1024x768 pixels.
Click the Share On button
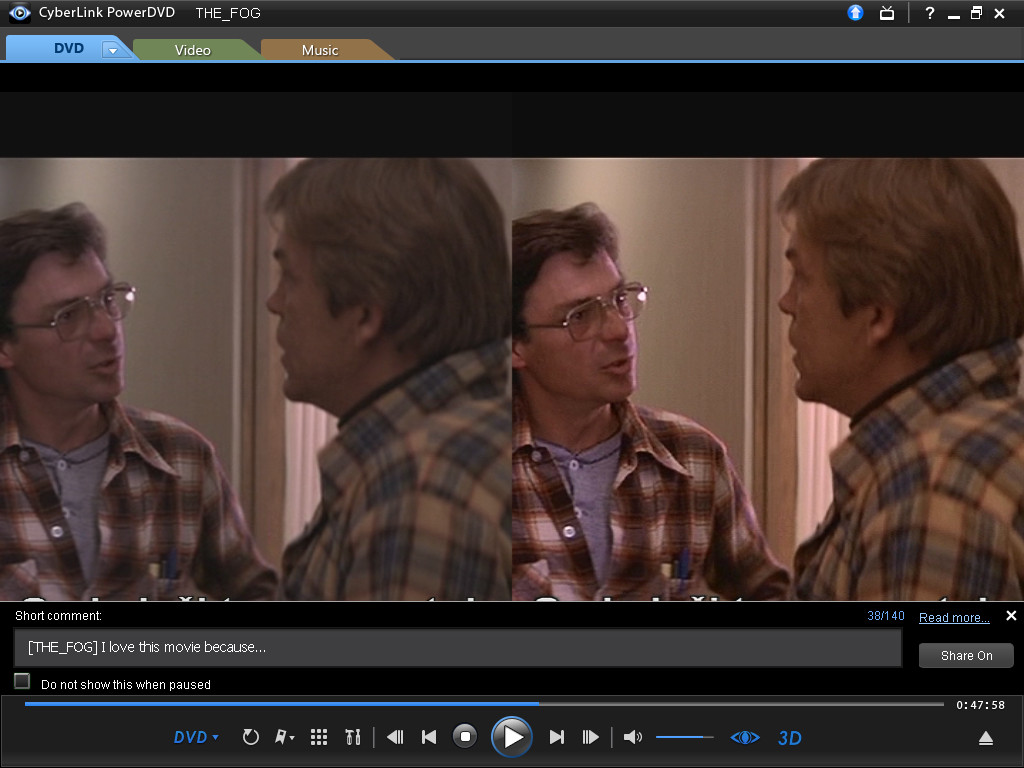point(967,656)
